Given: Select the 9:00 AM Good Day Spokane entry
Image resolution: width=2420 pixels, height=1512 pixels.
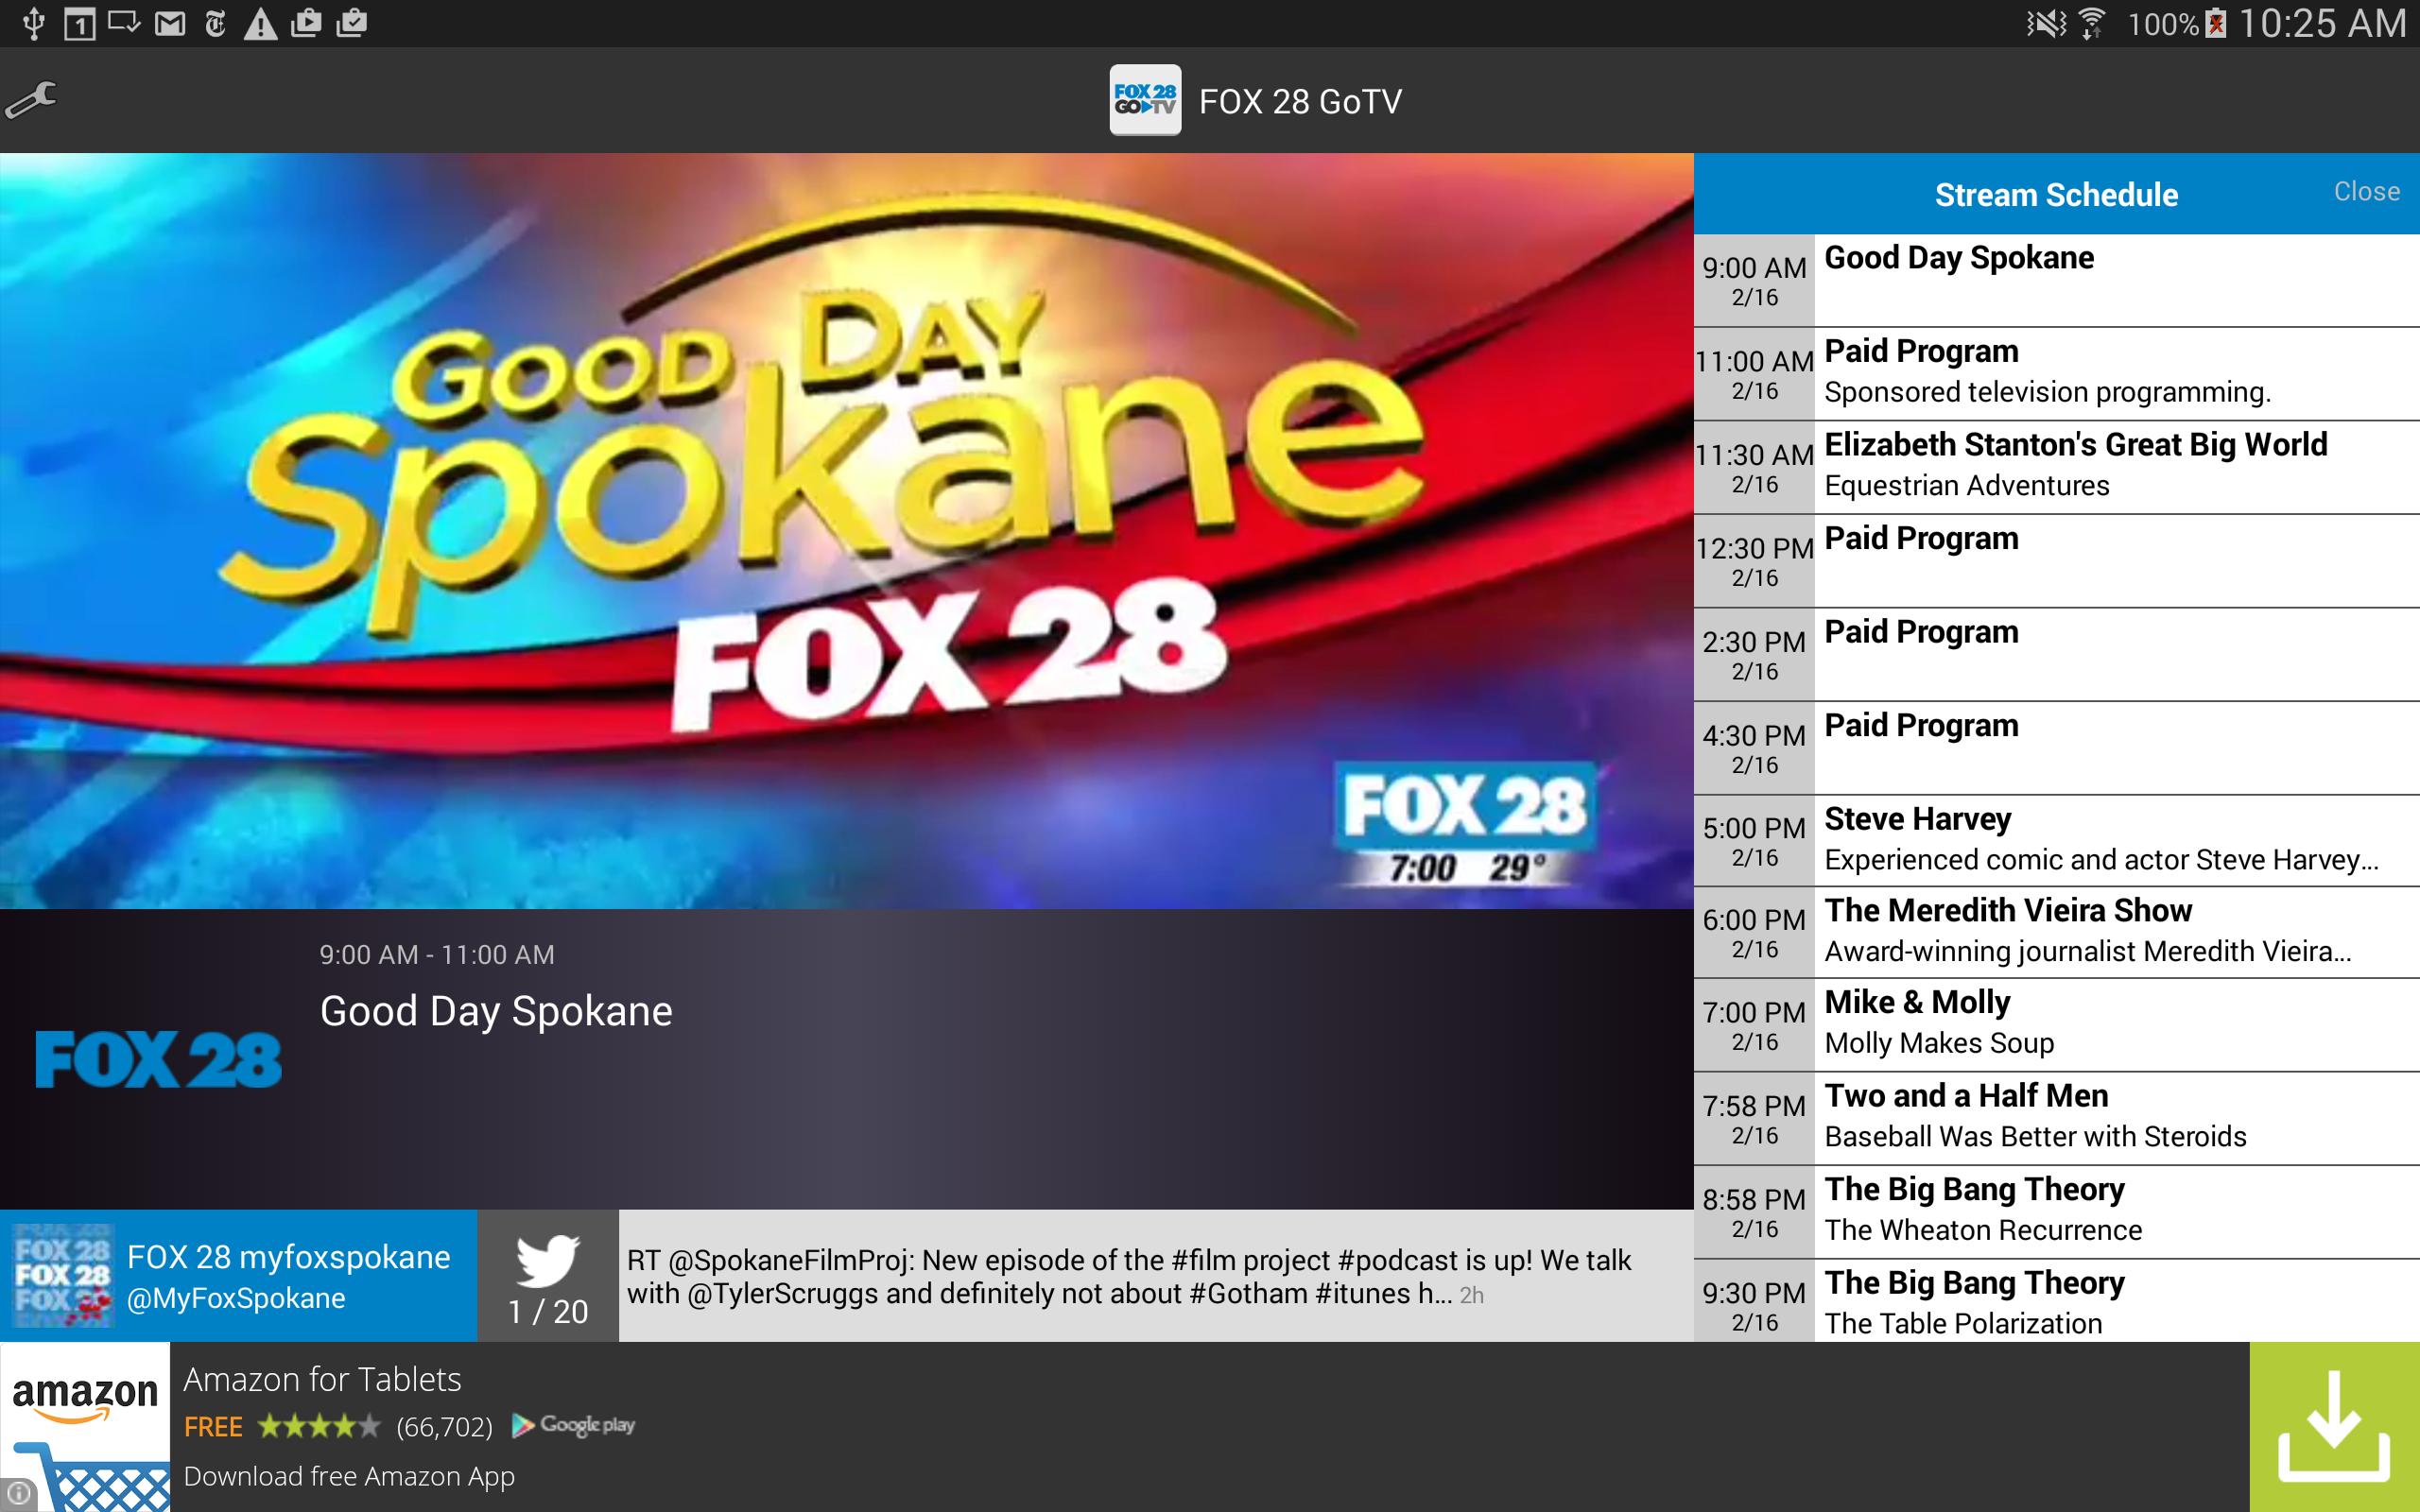Looking at the screenshot, I should pos(2056,280).
